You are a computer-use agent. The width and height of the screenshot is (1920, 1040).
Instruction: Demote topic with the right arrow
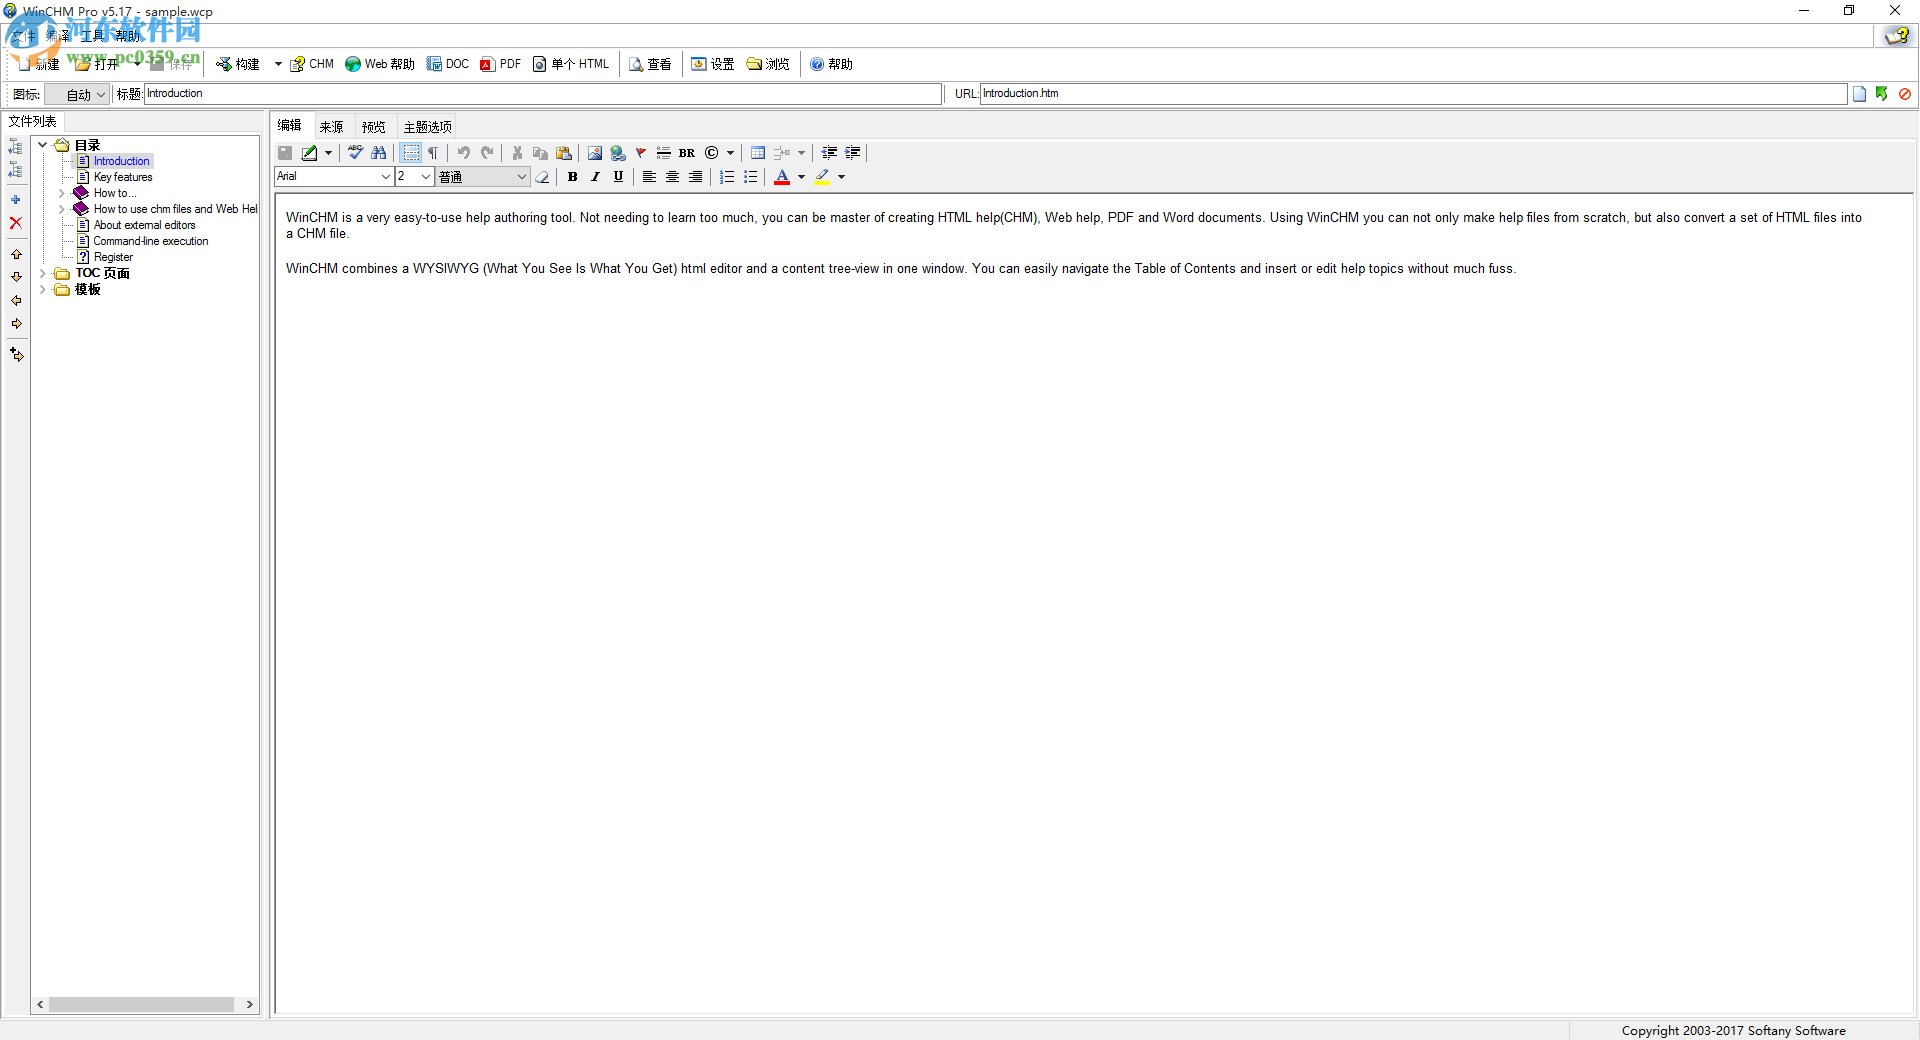tap(16, 323)
